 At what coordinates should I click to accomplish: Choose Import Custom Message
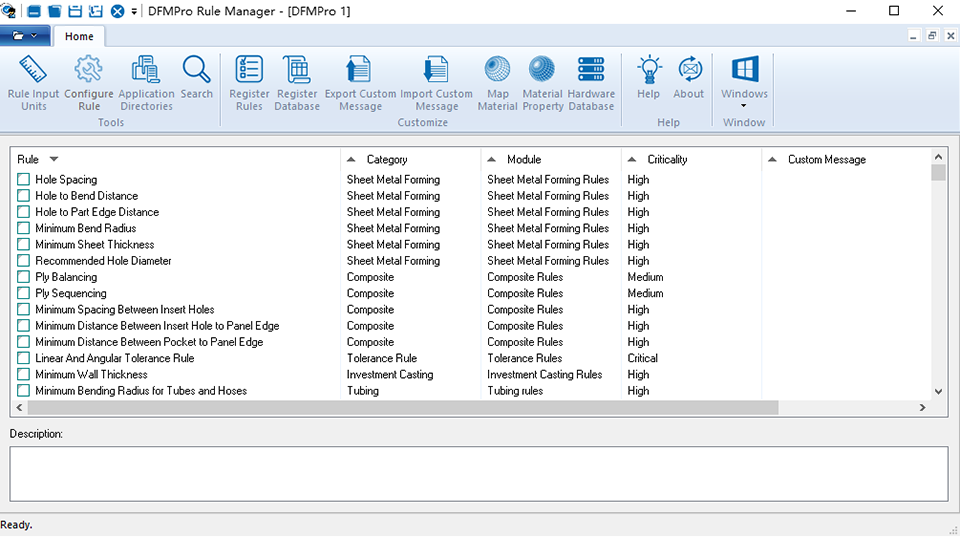click(x=437, y=83)
